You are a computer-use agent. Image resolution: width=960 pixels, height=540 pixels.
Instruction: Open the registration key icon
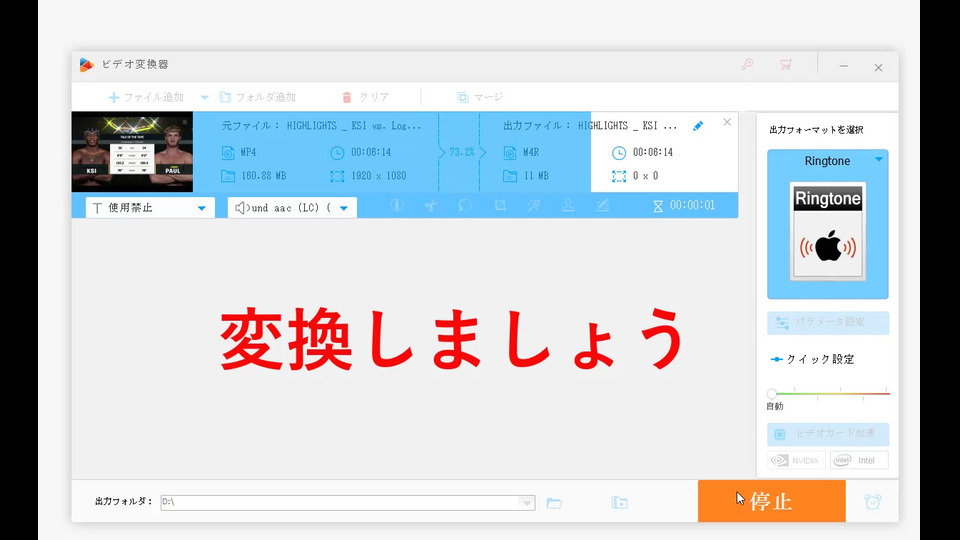pos(747,64)
